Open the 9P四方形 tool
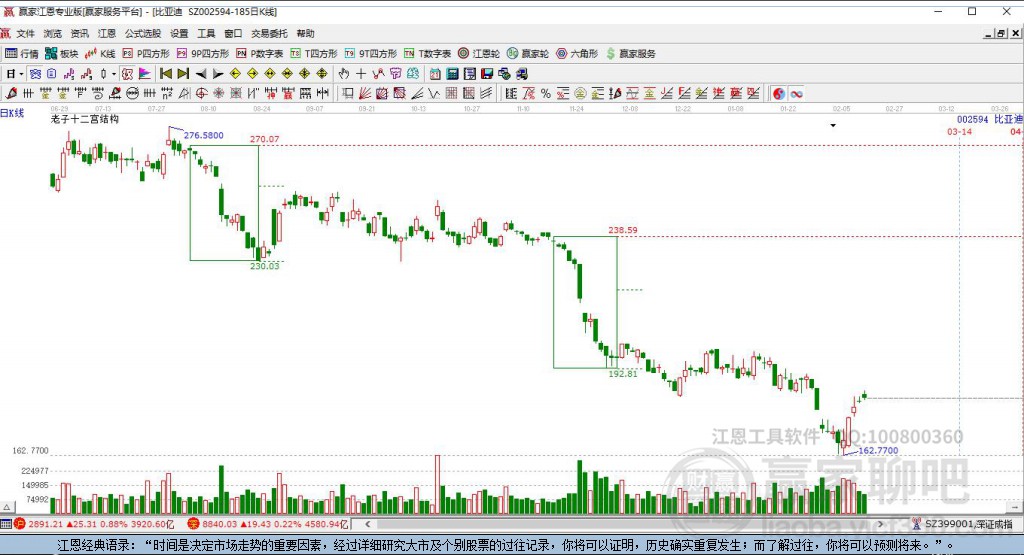 (203, 54)
